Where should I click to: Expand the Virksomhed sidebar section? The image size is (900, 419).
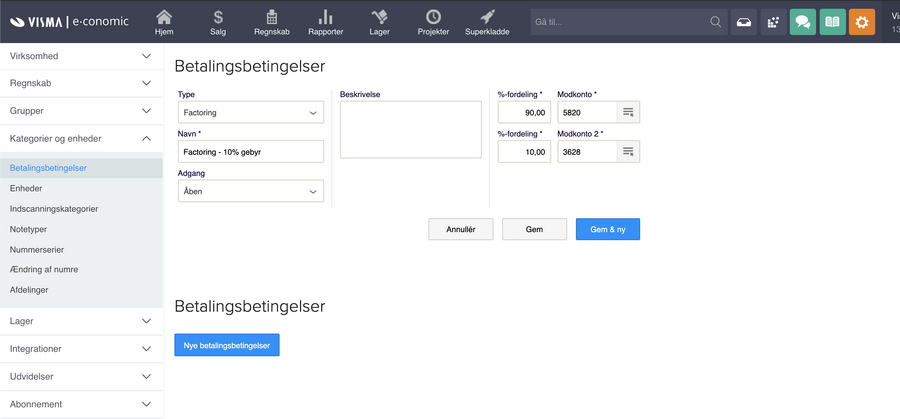click(80, 56)
